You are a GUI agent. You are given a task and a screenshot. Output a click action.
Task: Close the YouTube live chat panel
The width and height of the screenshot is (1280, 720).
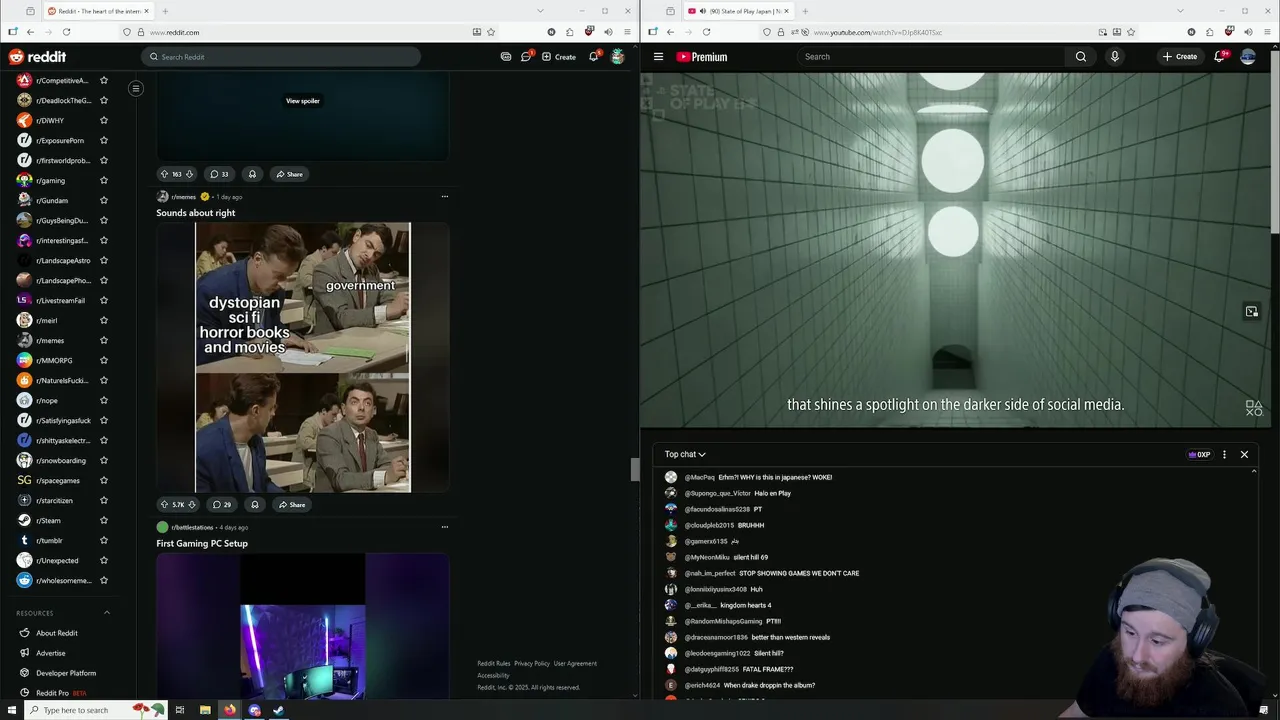coord(1244,455)
